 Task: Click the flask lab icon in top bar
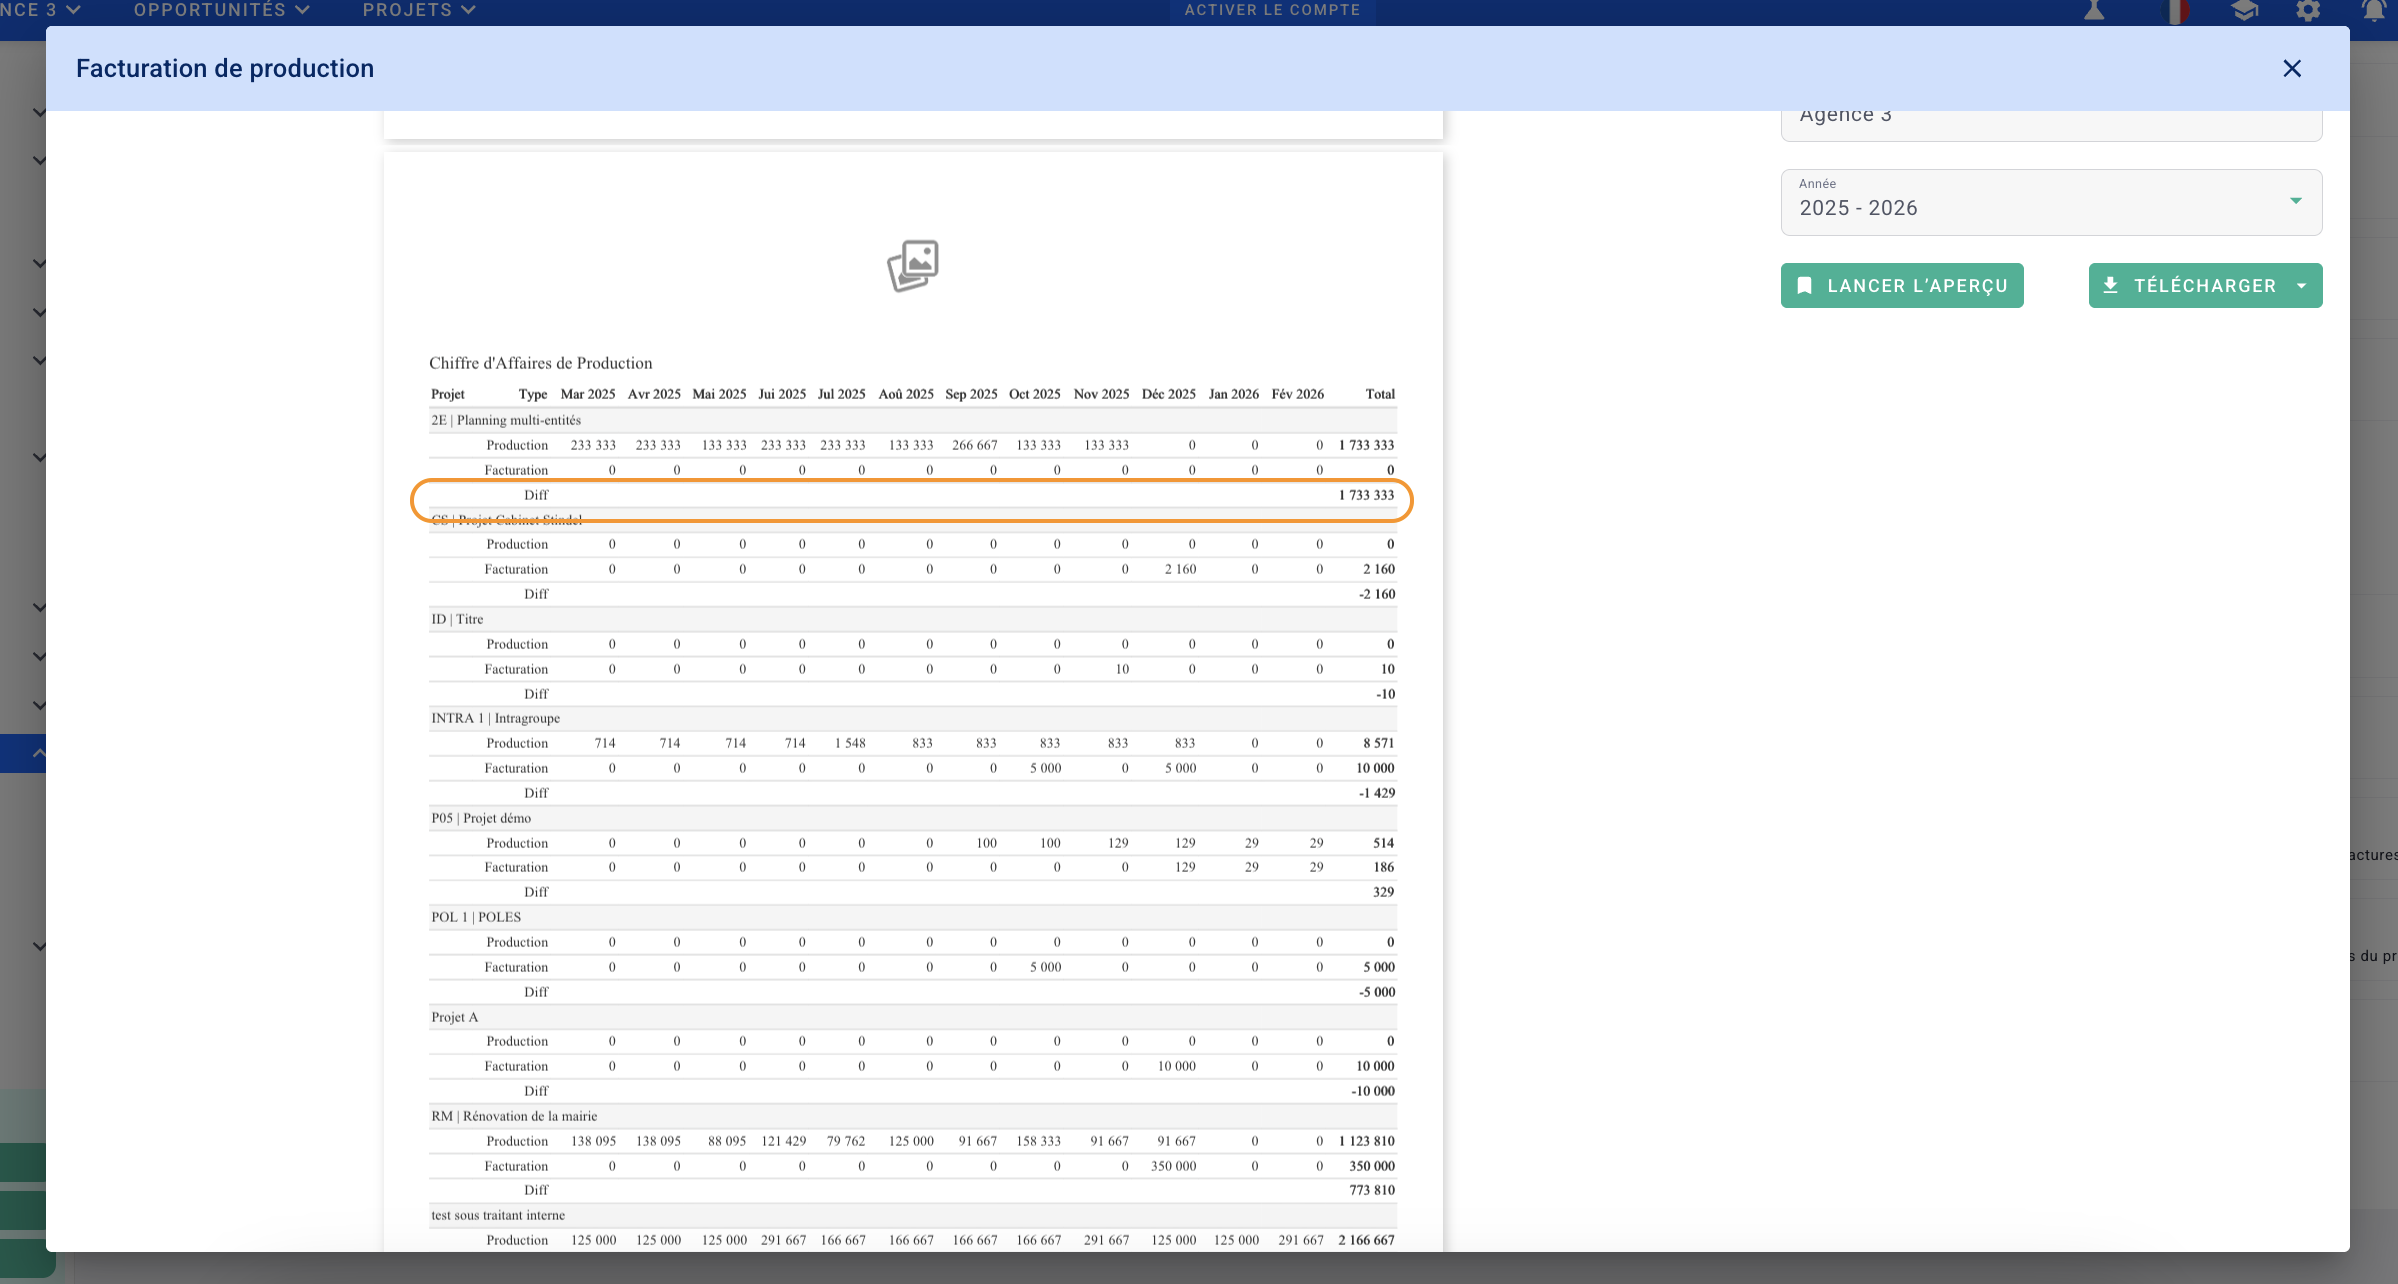click(2094, 11)
